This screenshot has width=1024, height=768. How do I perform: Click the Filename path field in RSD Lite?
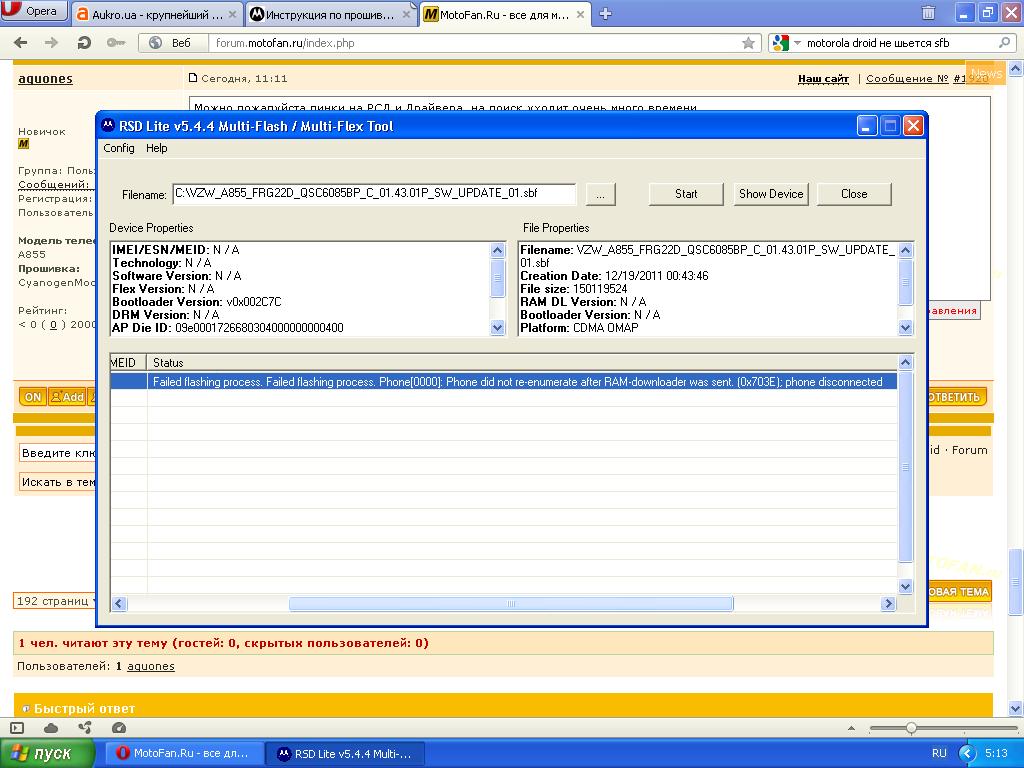point(374,194)
